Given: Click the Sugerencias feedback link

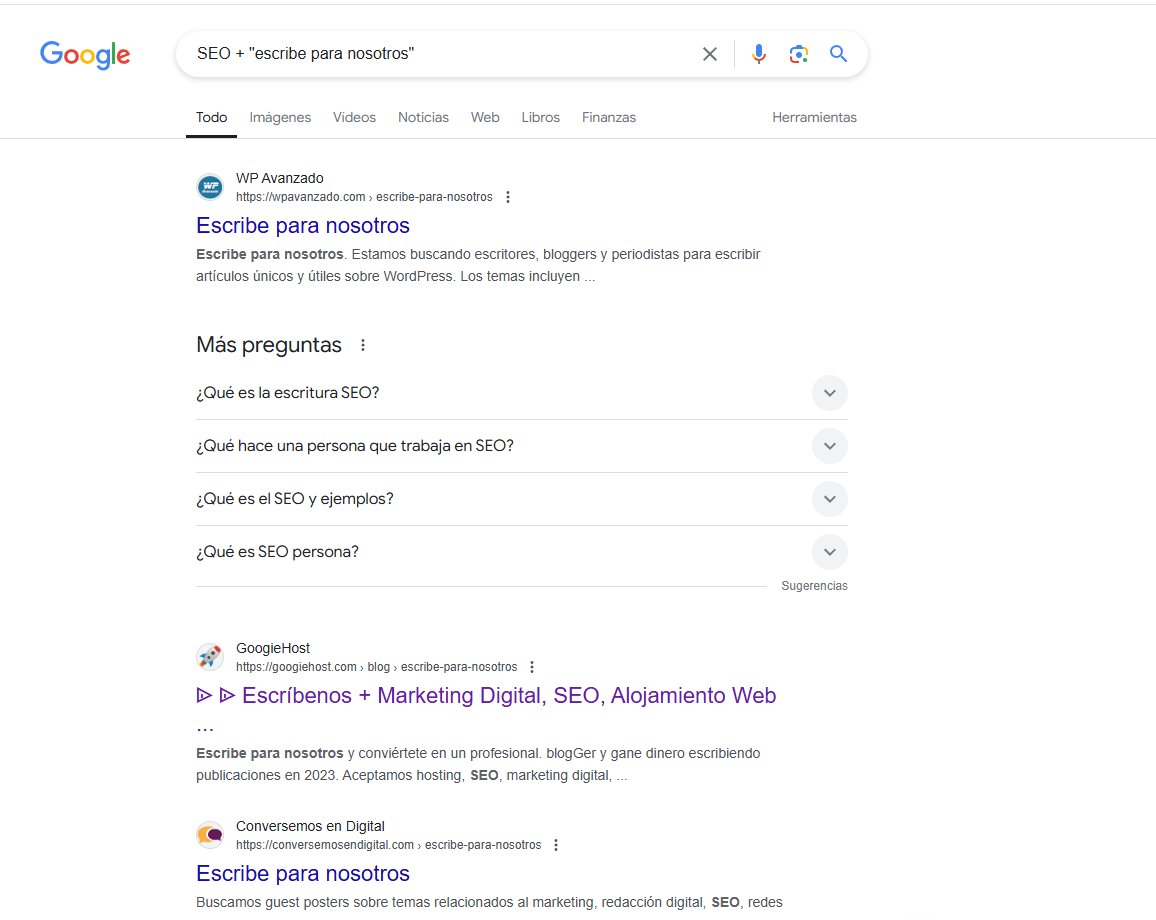Looking at the screenshot, I should 815,586.
